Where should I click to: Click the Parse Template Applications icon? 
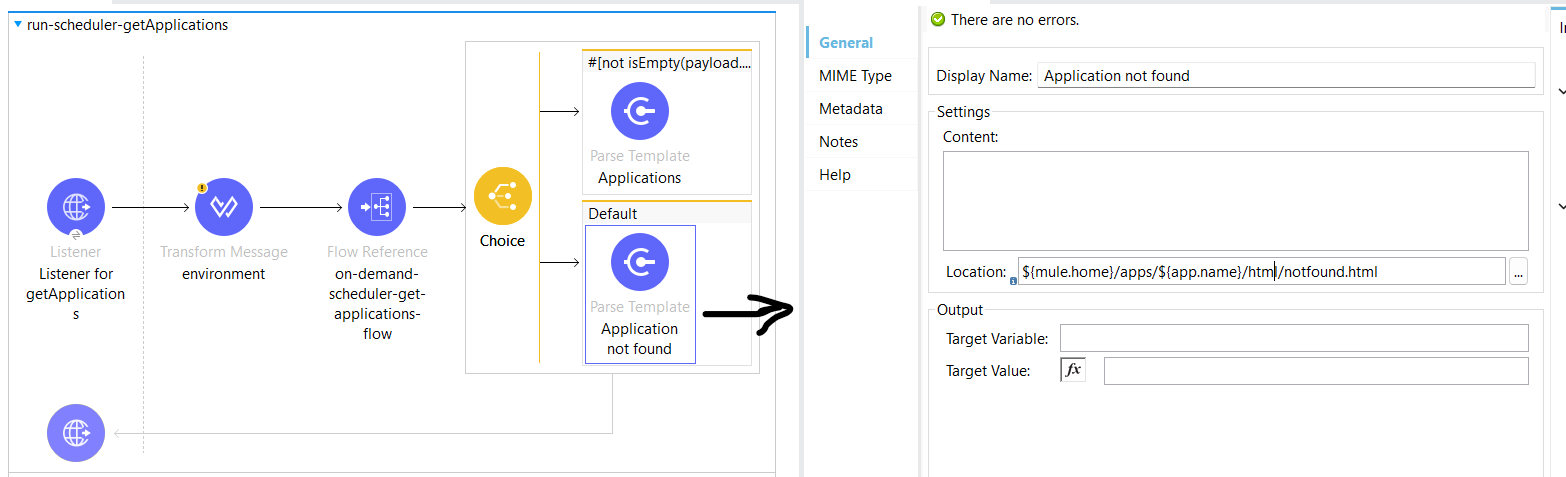(x=639, y=111)
